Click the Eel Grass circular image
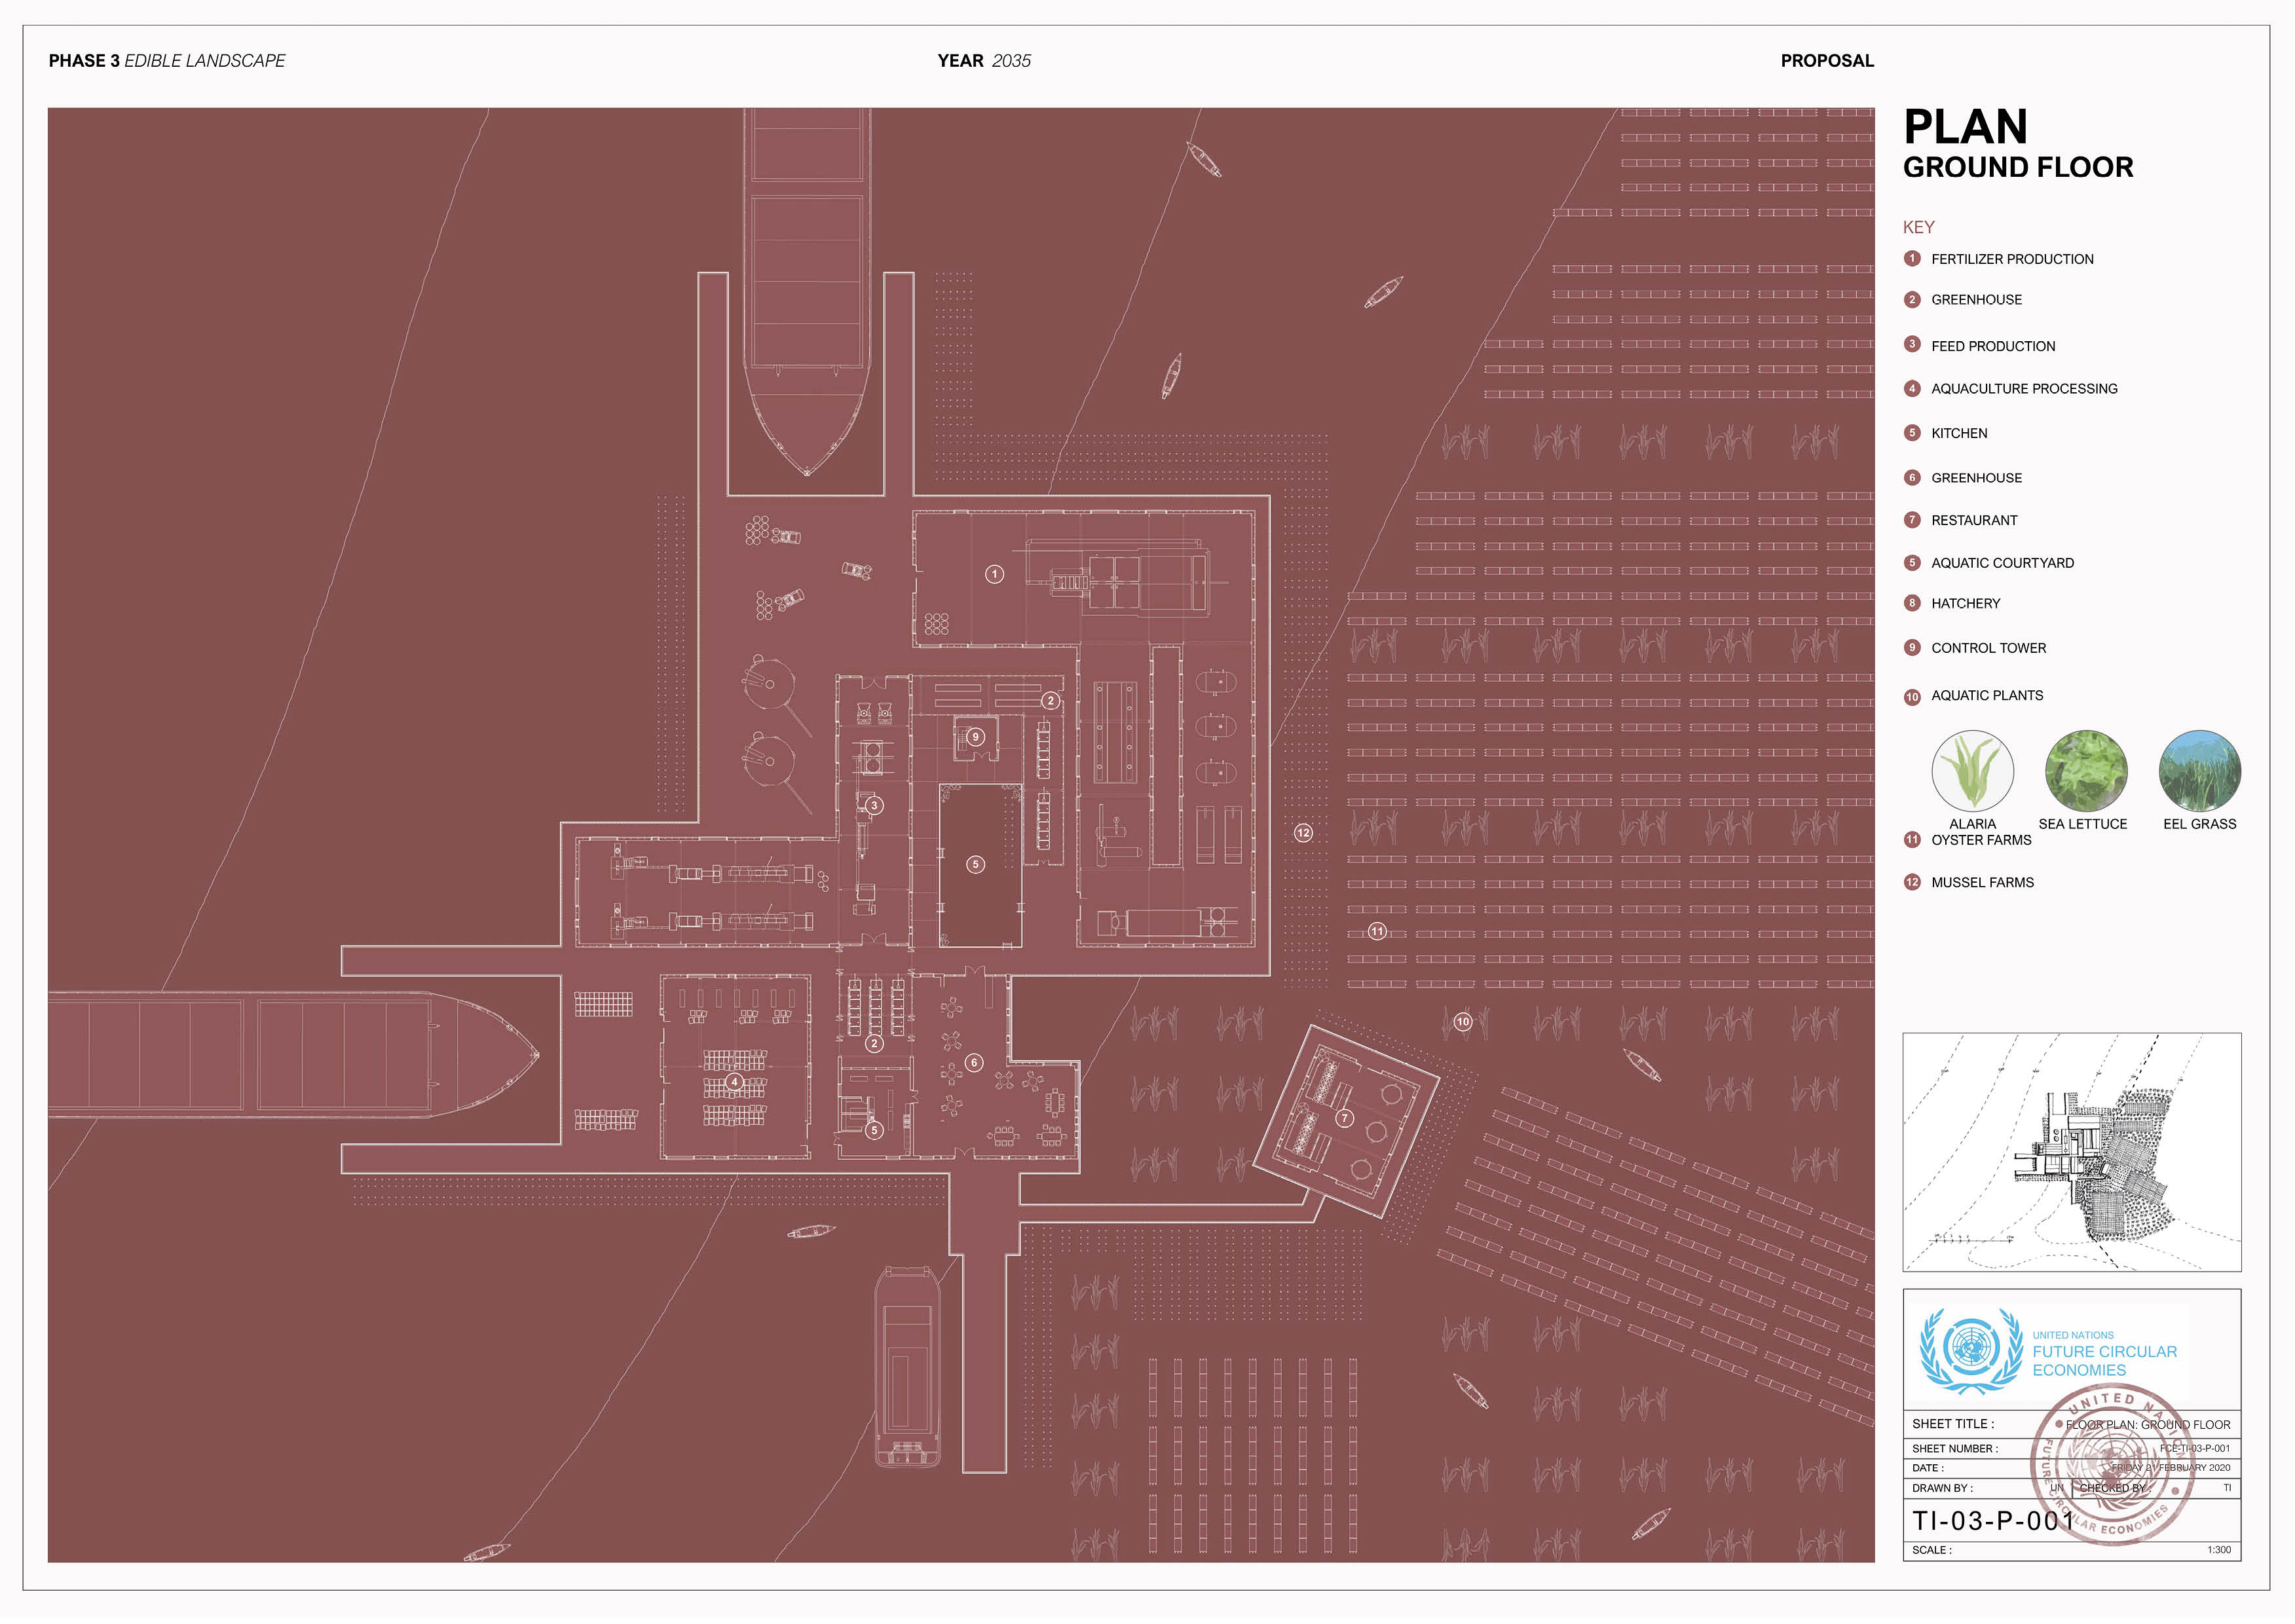The image size is (2295, 1624). [x=2199, y=770]
